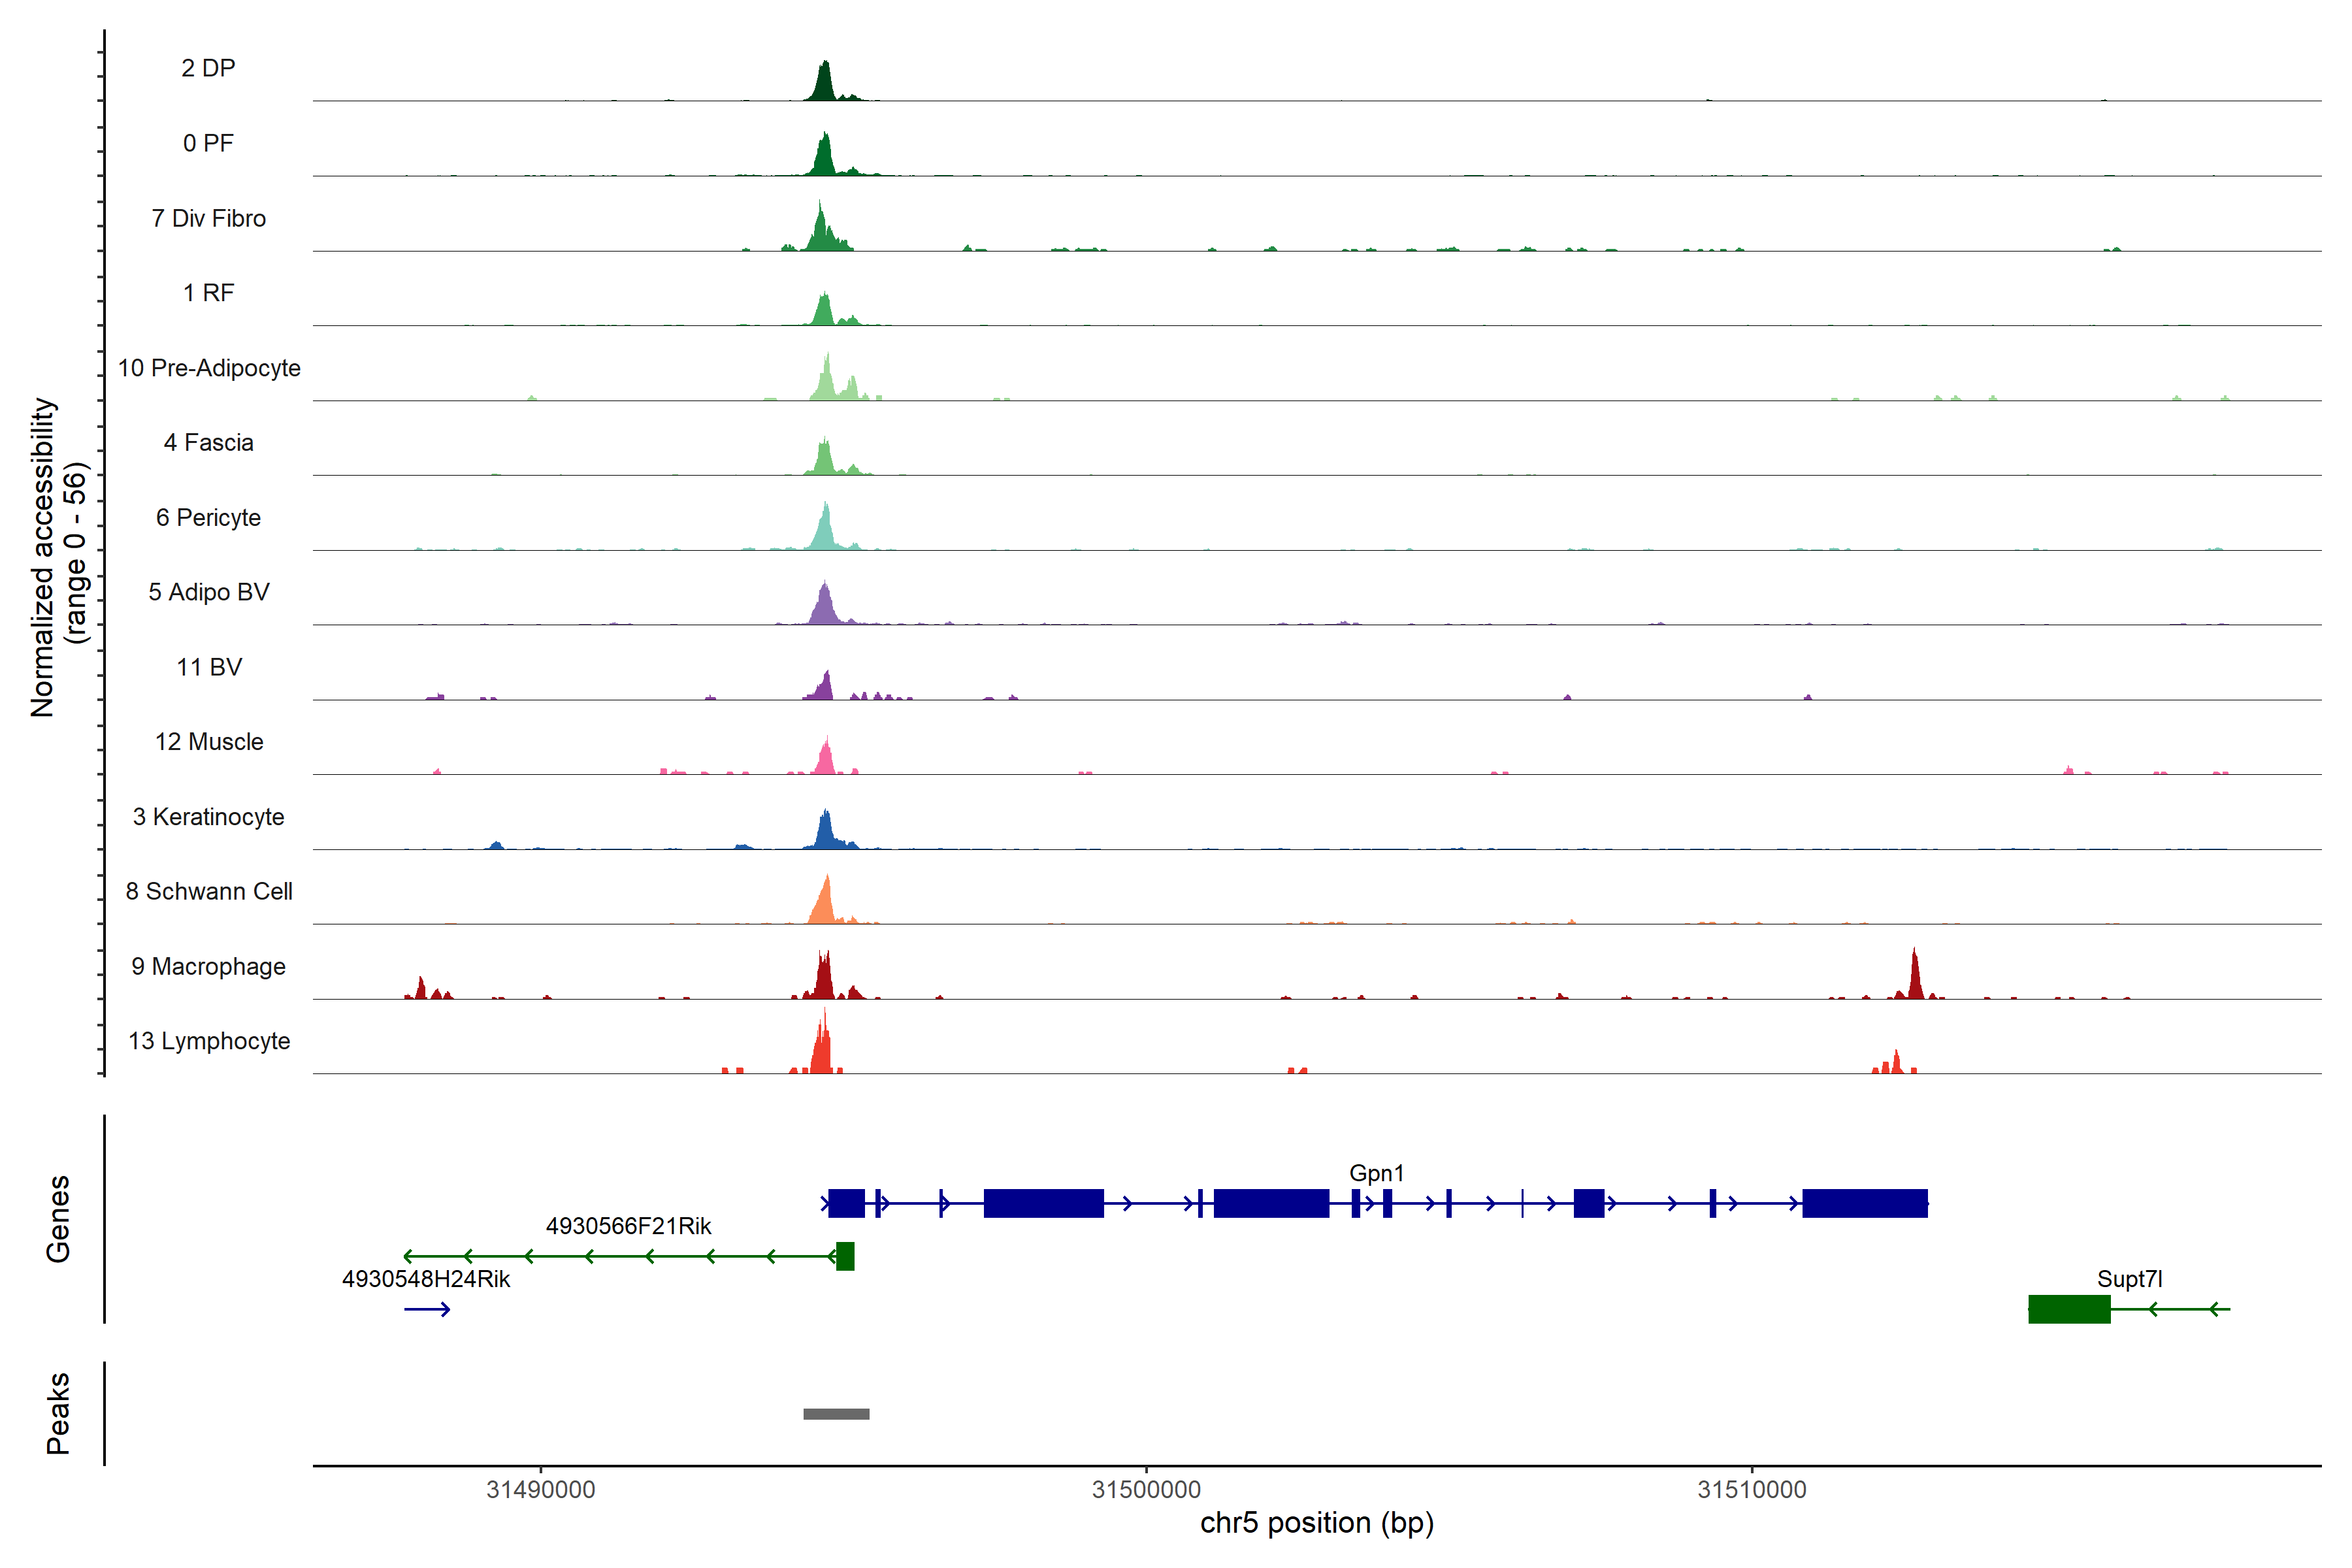The height and width of the screenshot is (1568, 2352).
Task: Click the chr5 position axis title
Action: click(x=1316, y=1523)
